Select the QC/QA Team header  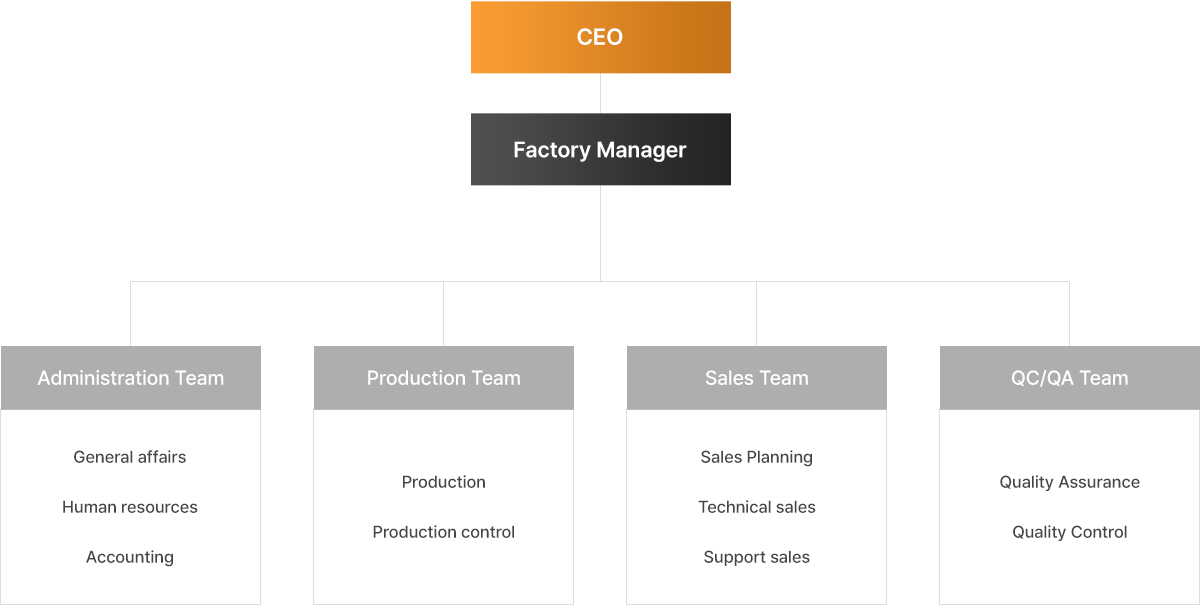[x=1069, y=378]
